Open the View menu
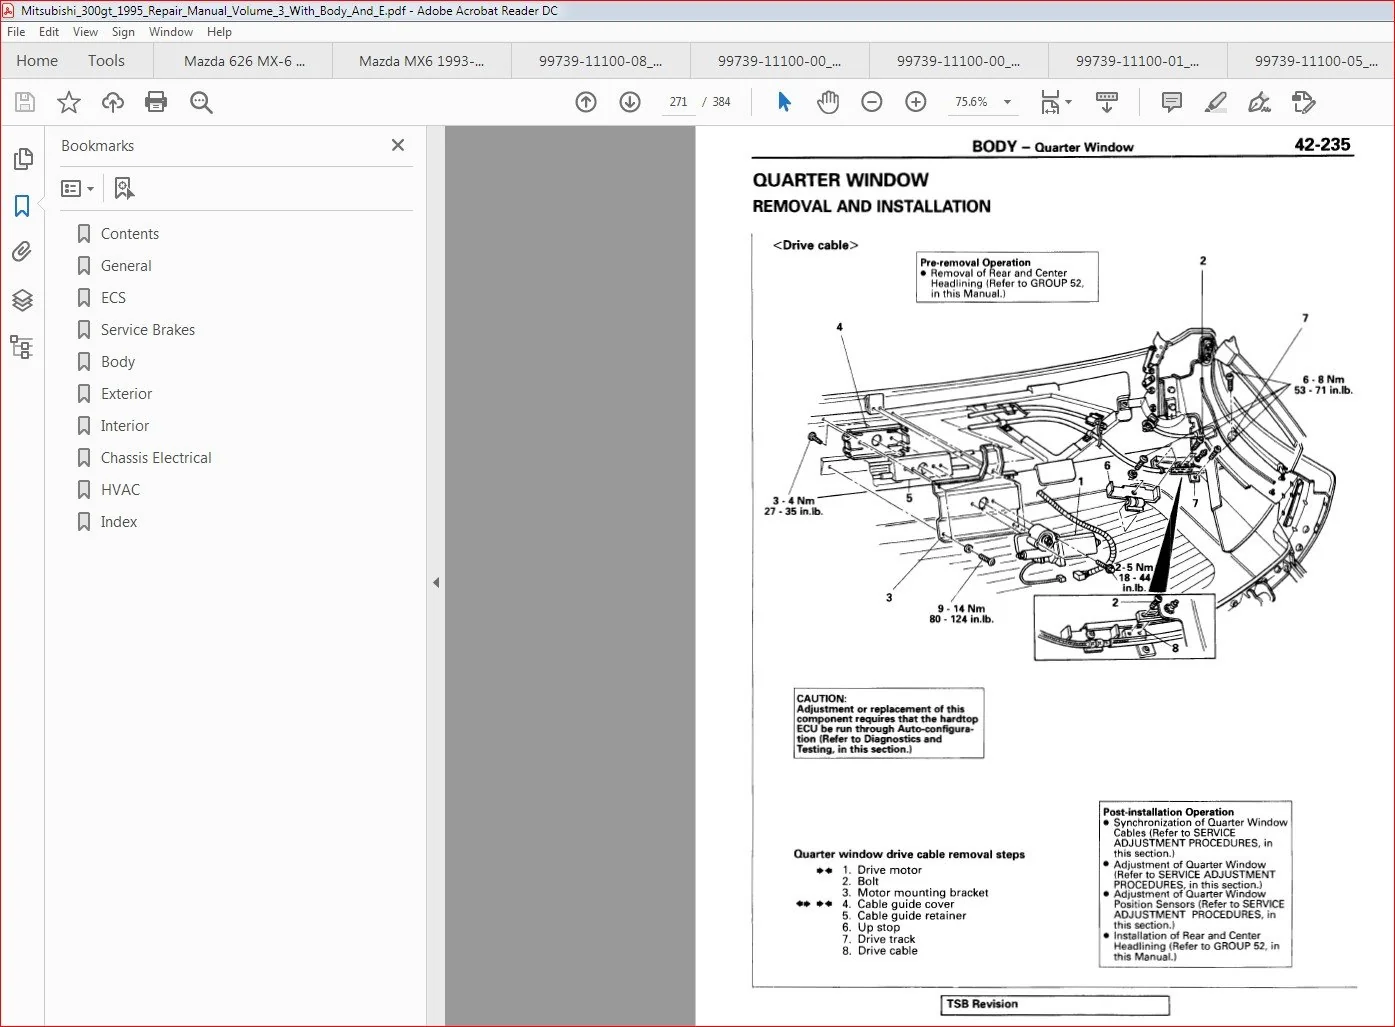The height and width of the screenshot is (1027, 1395). click(x=86, y=32)
